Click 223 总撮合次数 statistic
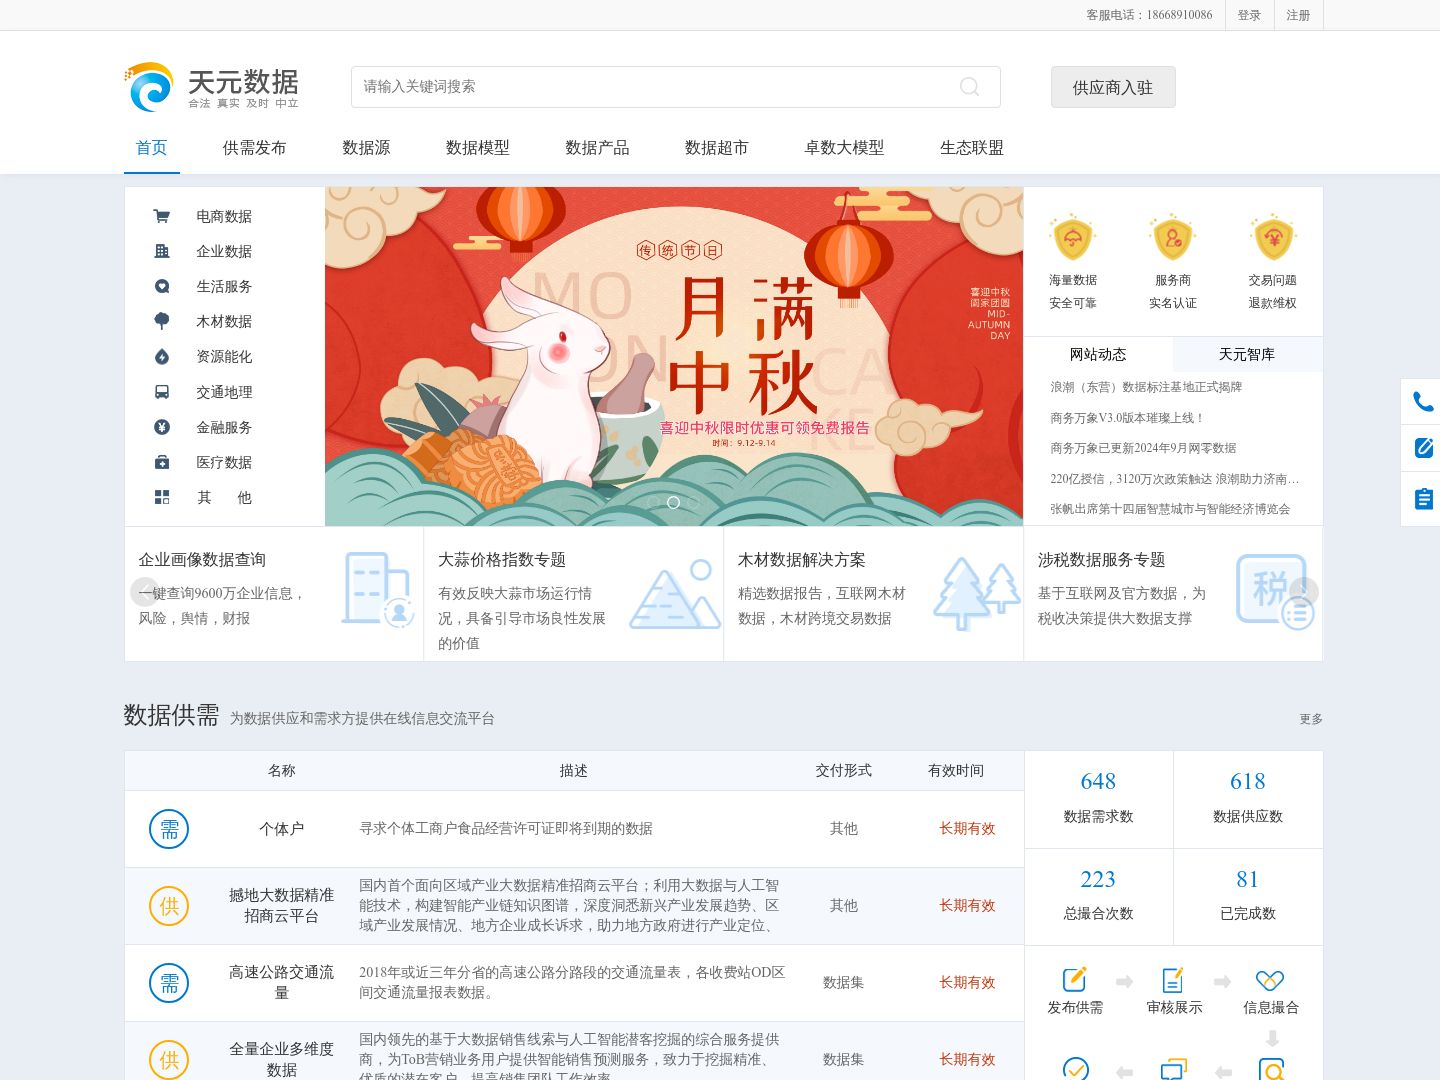The image size is (1440, 1080). coord(1098,896)
